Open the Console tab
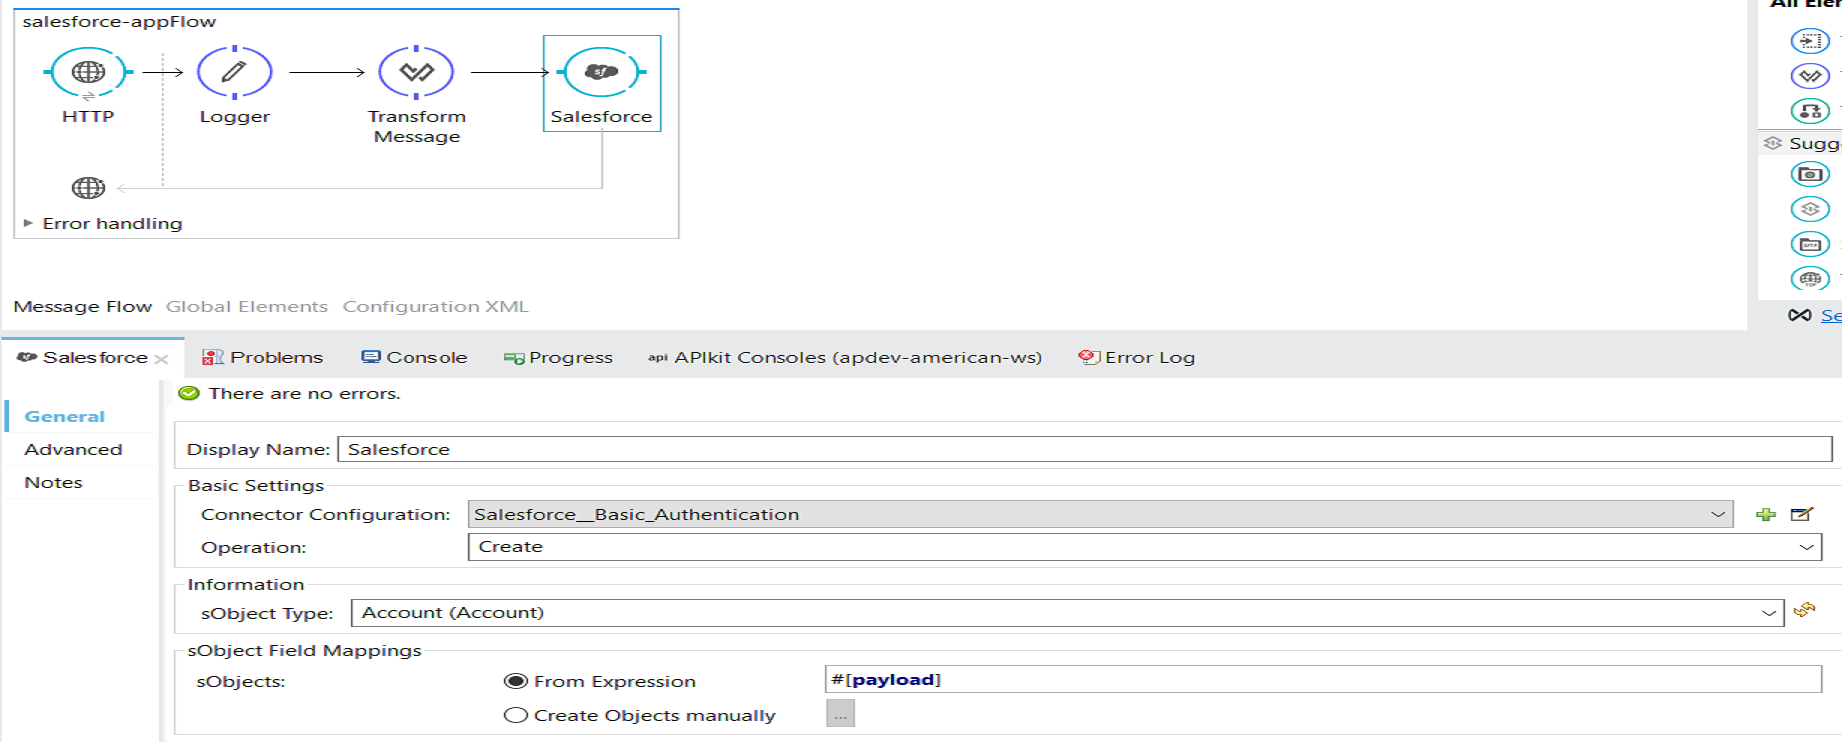The image size is (1842, 742). tap(414, 357)
